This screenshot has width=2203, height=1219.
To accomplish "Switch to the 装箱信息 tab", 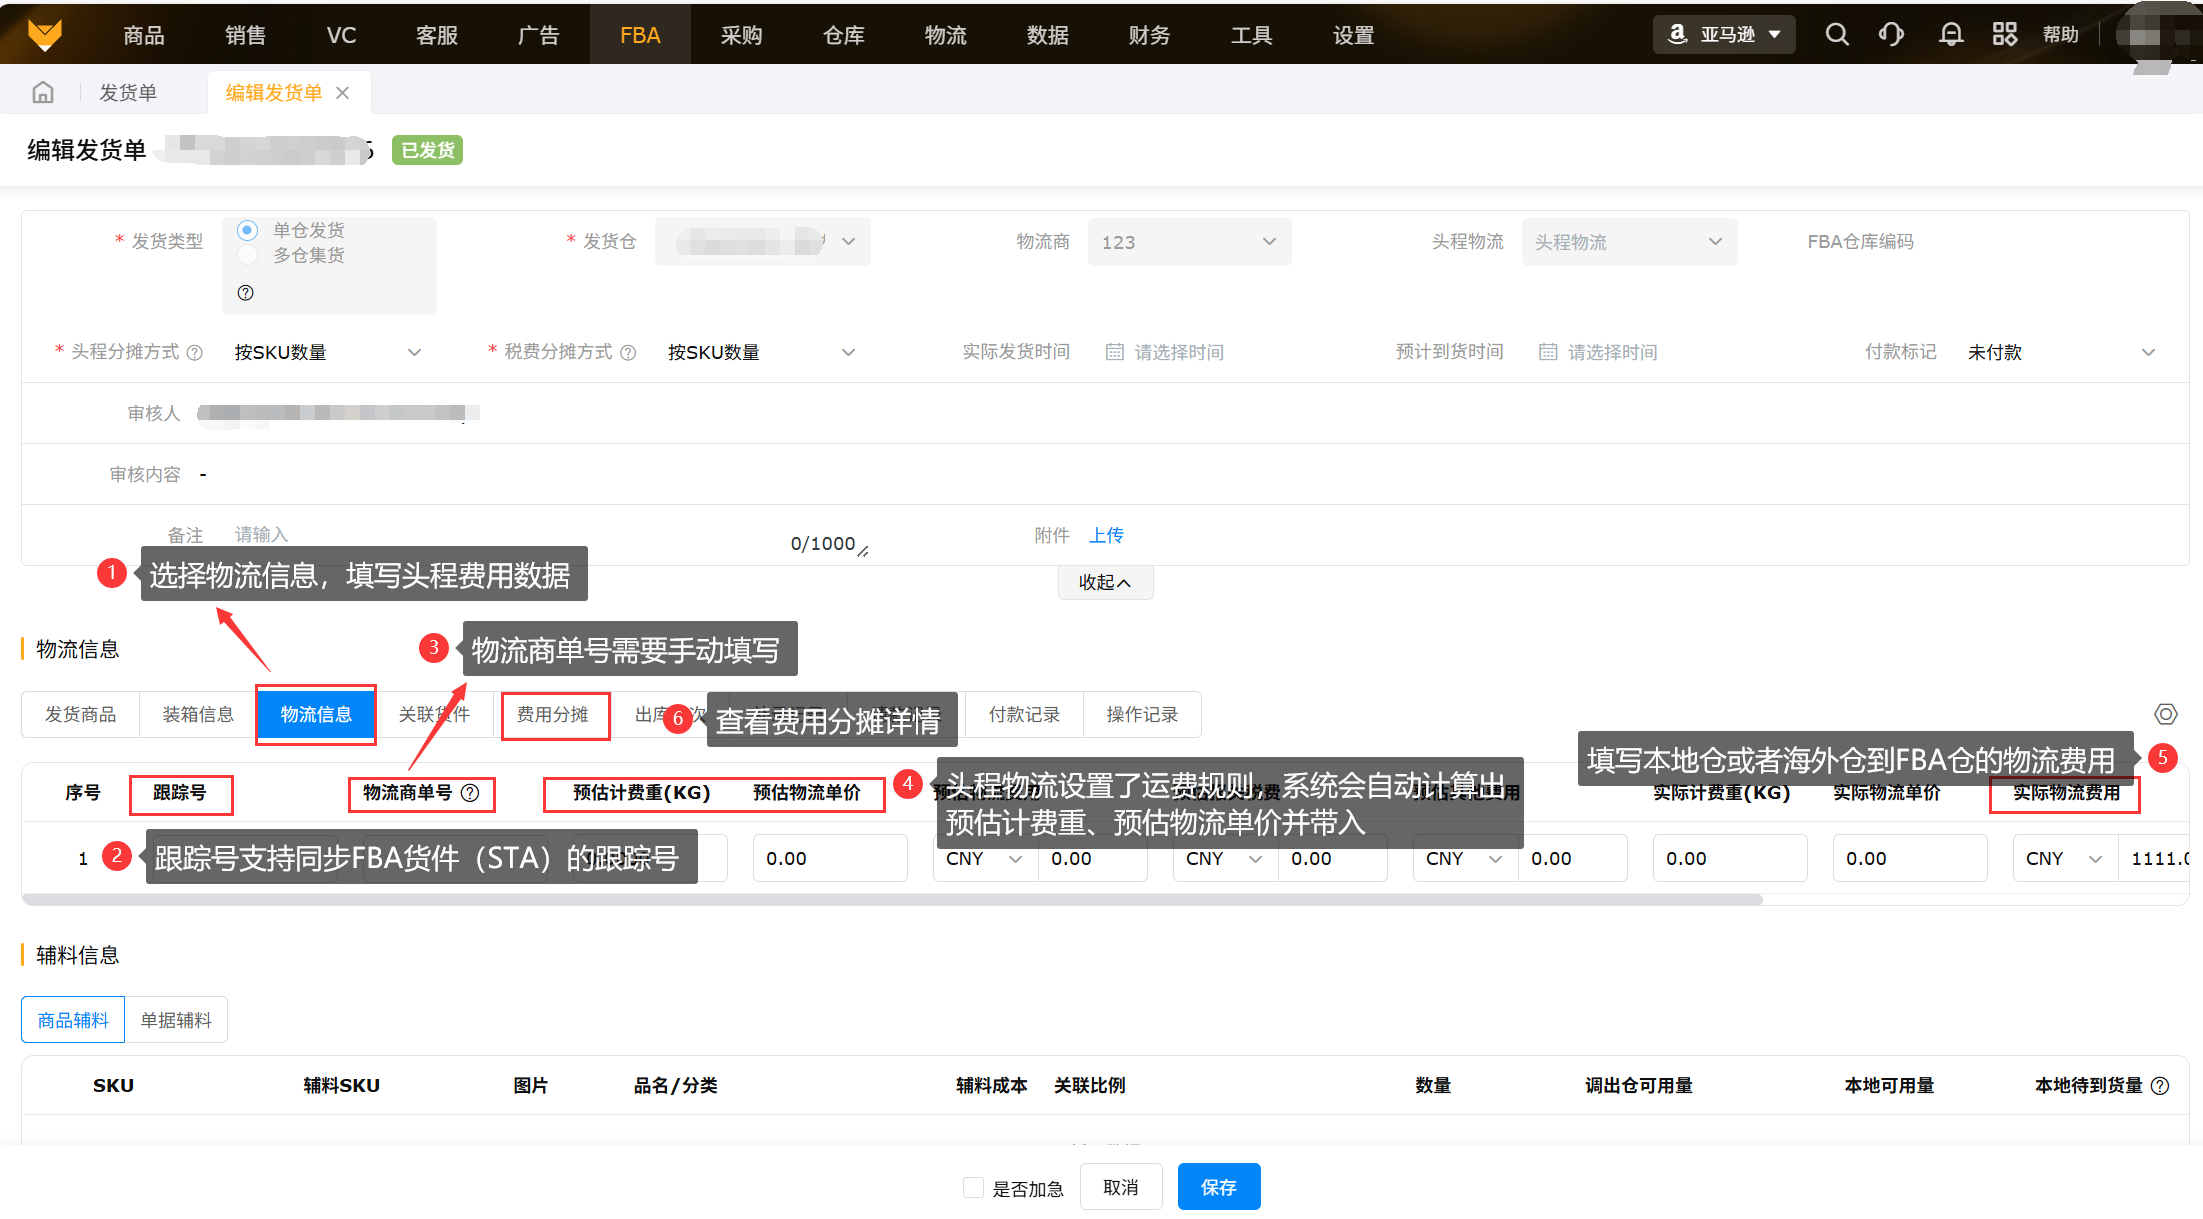I will (198, 714).
